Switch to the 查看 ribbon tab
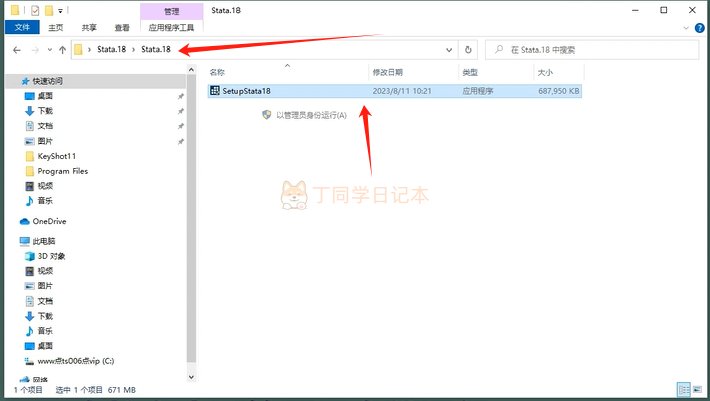The width and height of the screenshot is (710, 401). [x=122, y=28]
